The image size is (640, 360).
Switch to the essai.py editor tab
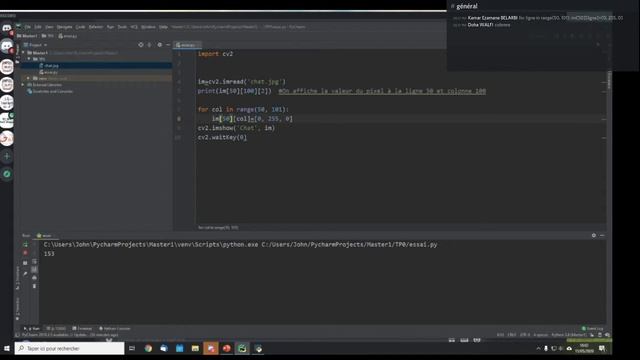pyautogui.click(x=186, y=45)
